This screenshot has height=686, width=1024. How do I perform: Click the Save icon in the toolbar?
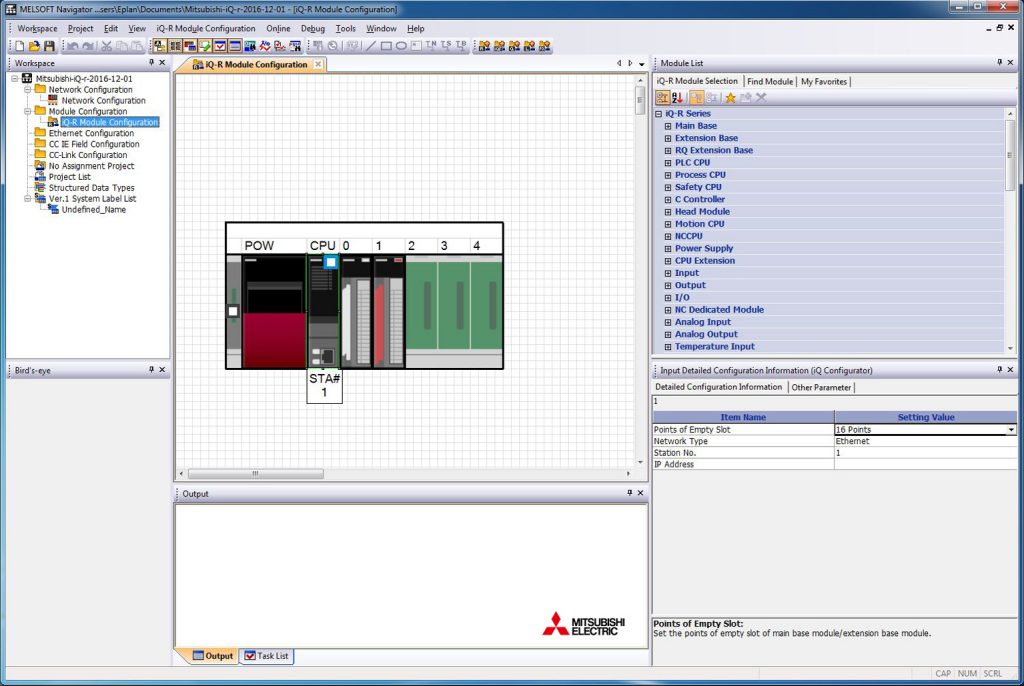[x=49, y=46]
